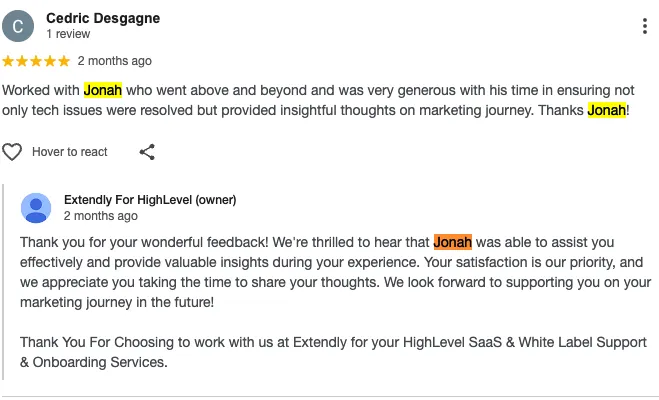Screen dimensions: 659x400
Task: Click the owner's blue profile avatar
Action: tap(36, 208)
